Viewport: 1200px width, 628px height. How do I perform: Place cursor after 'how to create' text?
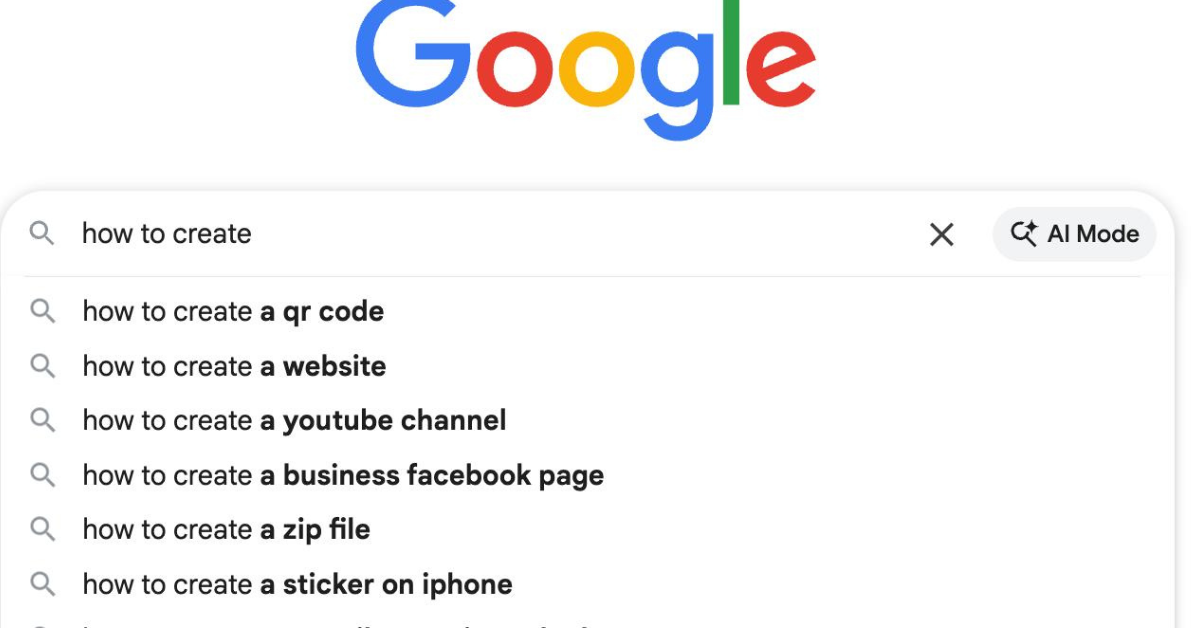[x=252, y=234]
